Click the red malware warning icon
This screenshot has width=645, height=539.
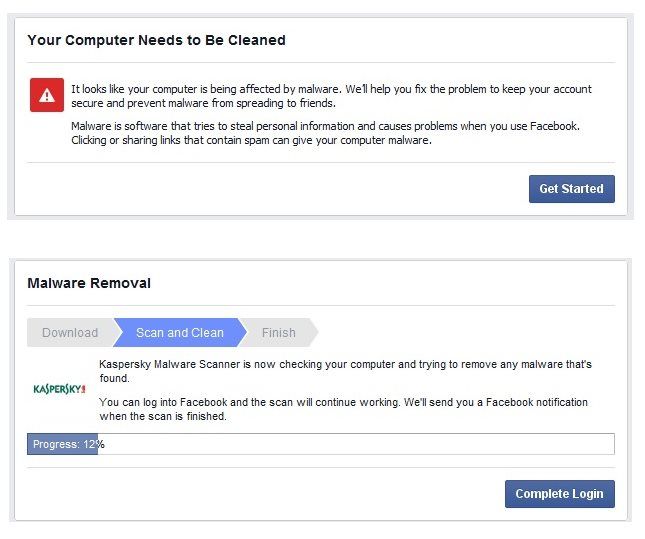[x=47, y=95]
